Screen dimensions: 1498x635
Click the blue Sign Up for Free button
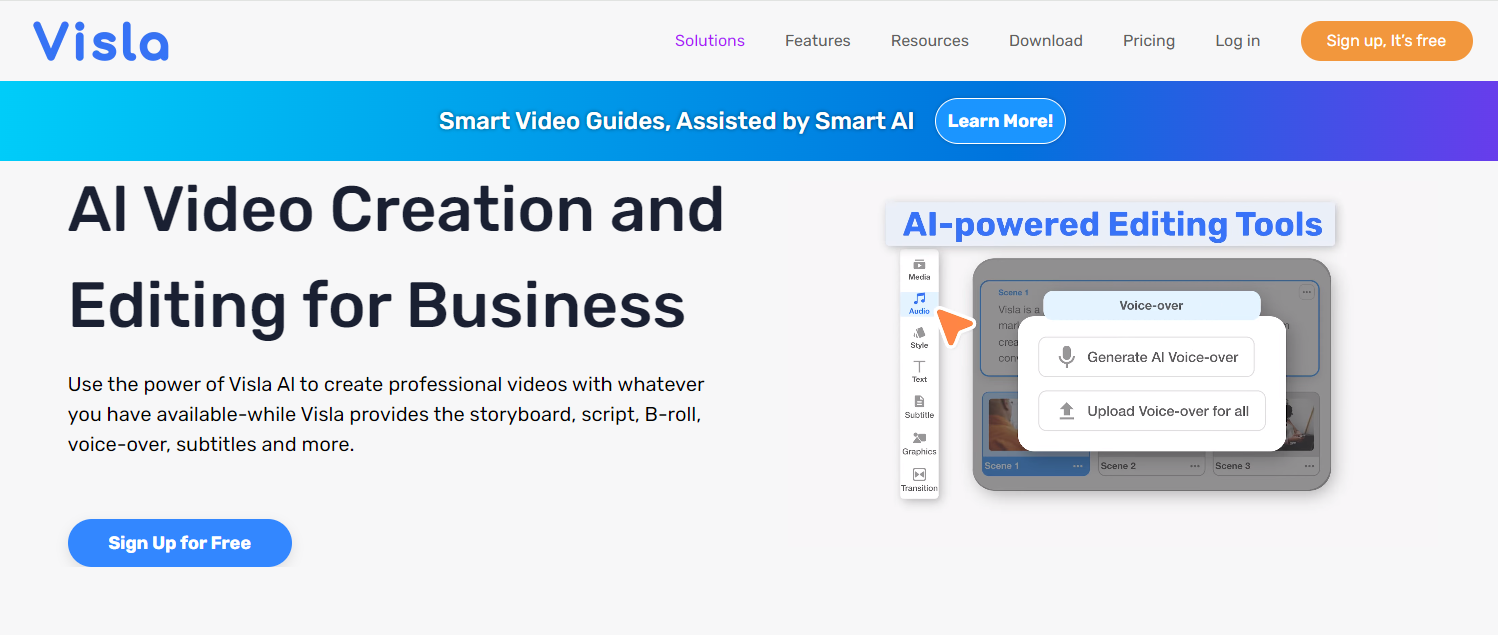180,543
